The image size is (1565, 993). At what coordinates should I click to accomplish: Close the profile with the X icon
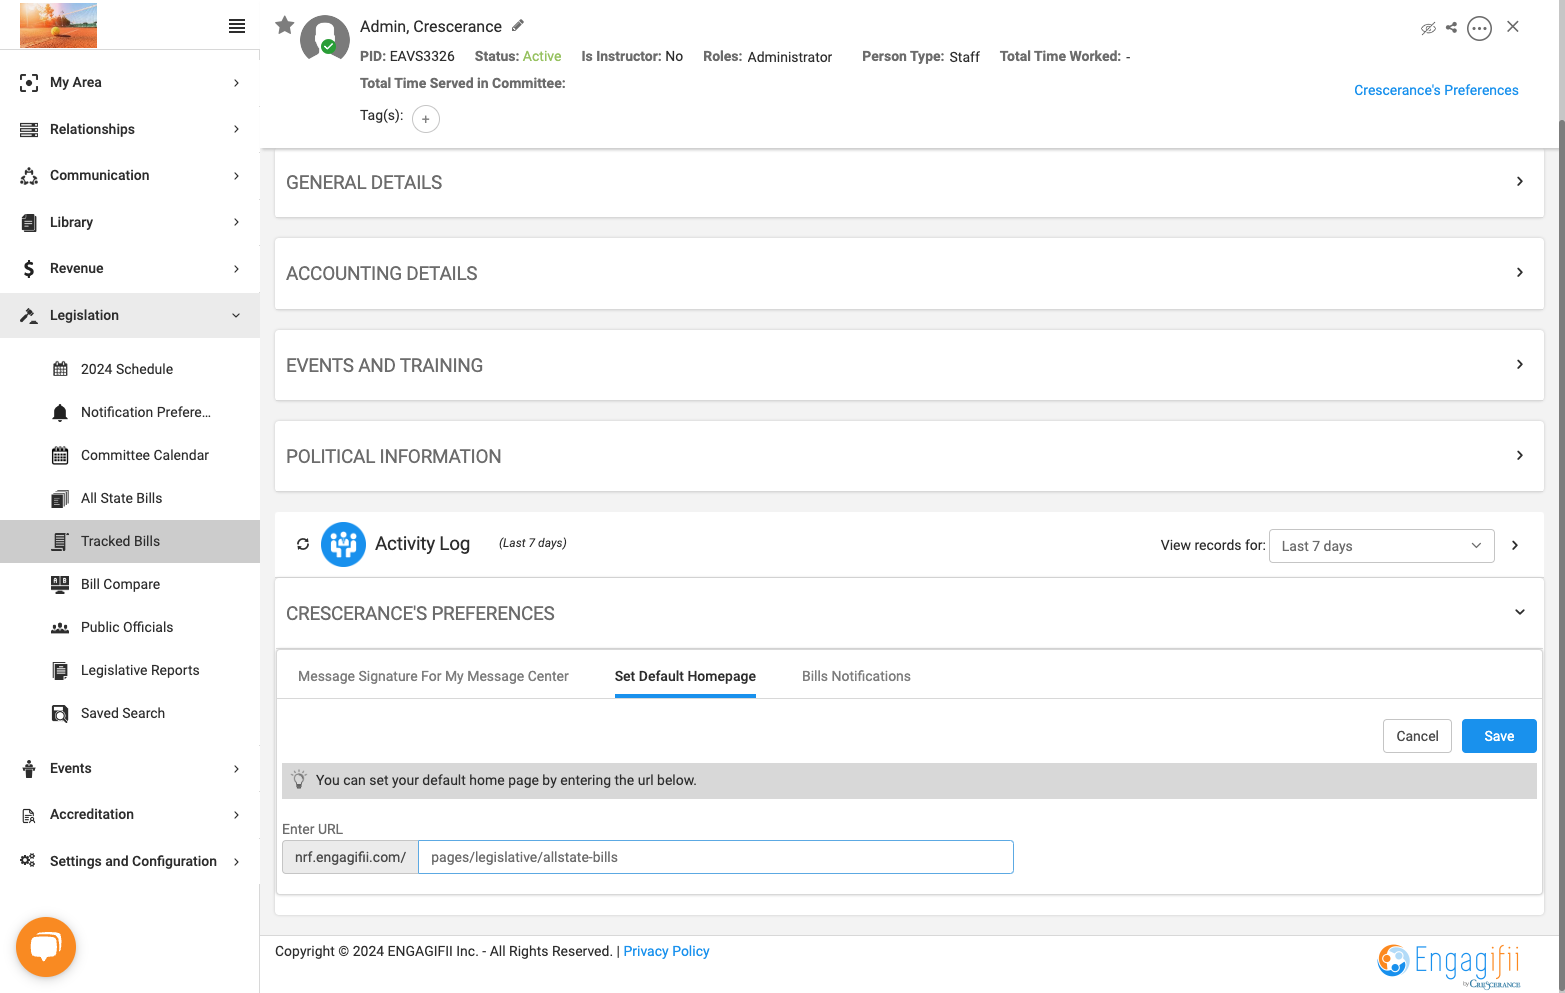pyautogui.click(x=1513, y=27)
